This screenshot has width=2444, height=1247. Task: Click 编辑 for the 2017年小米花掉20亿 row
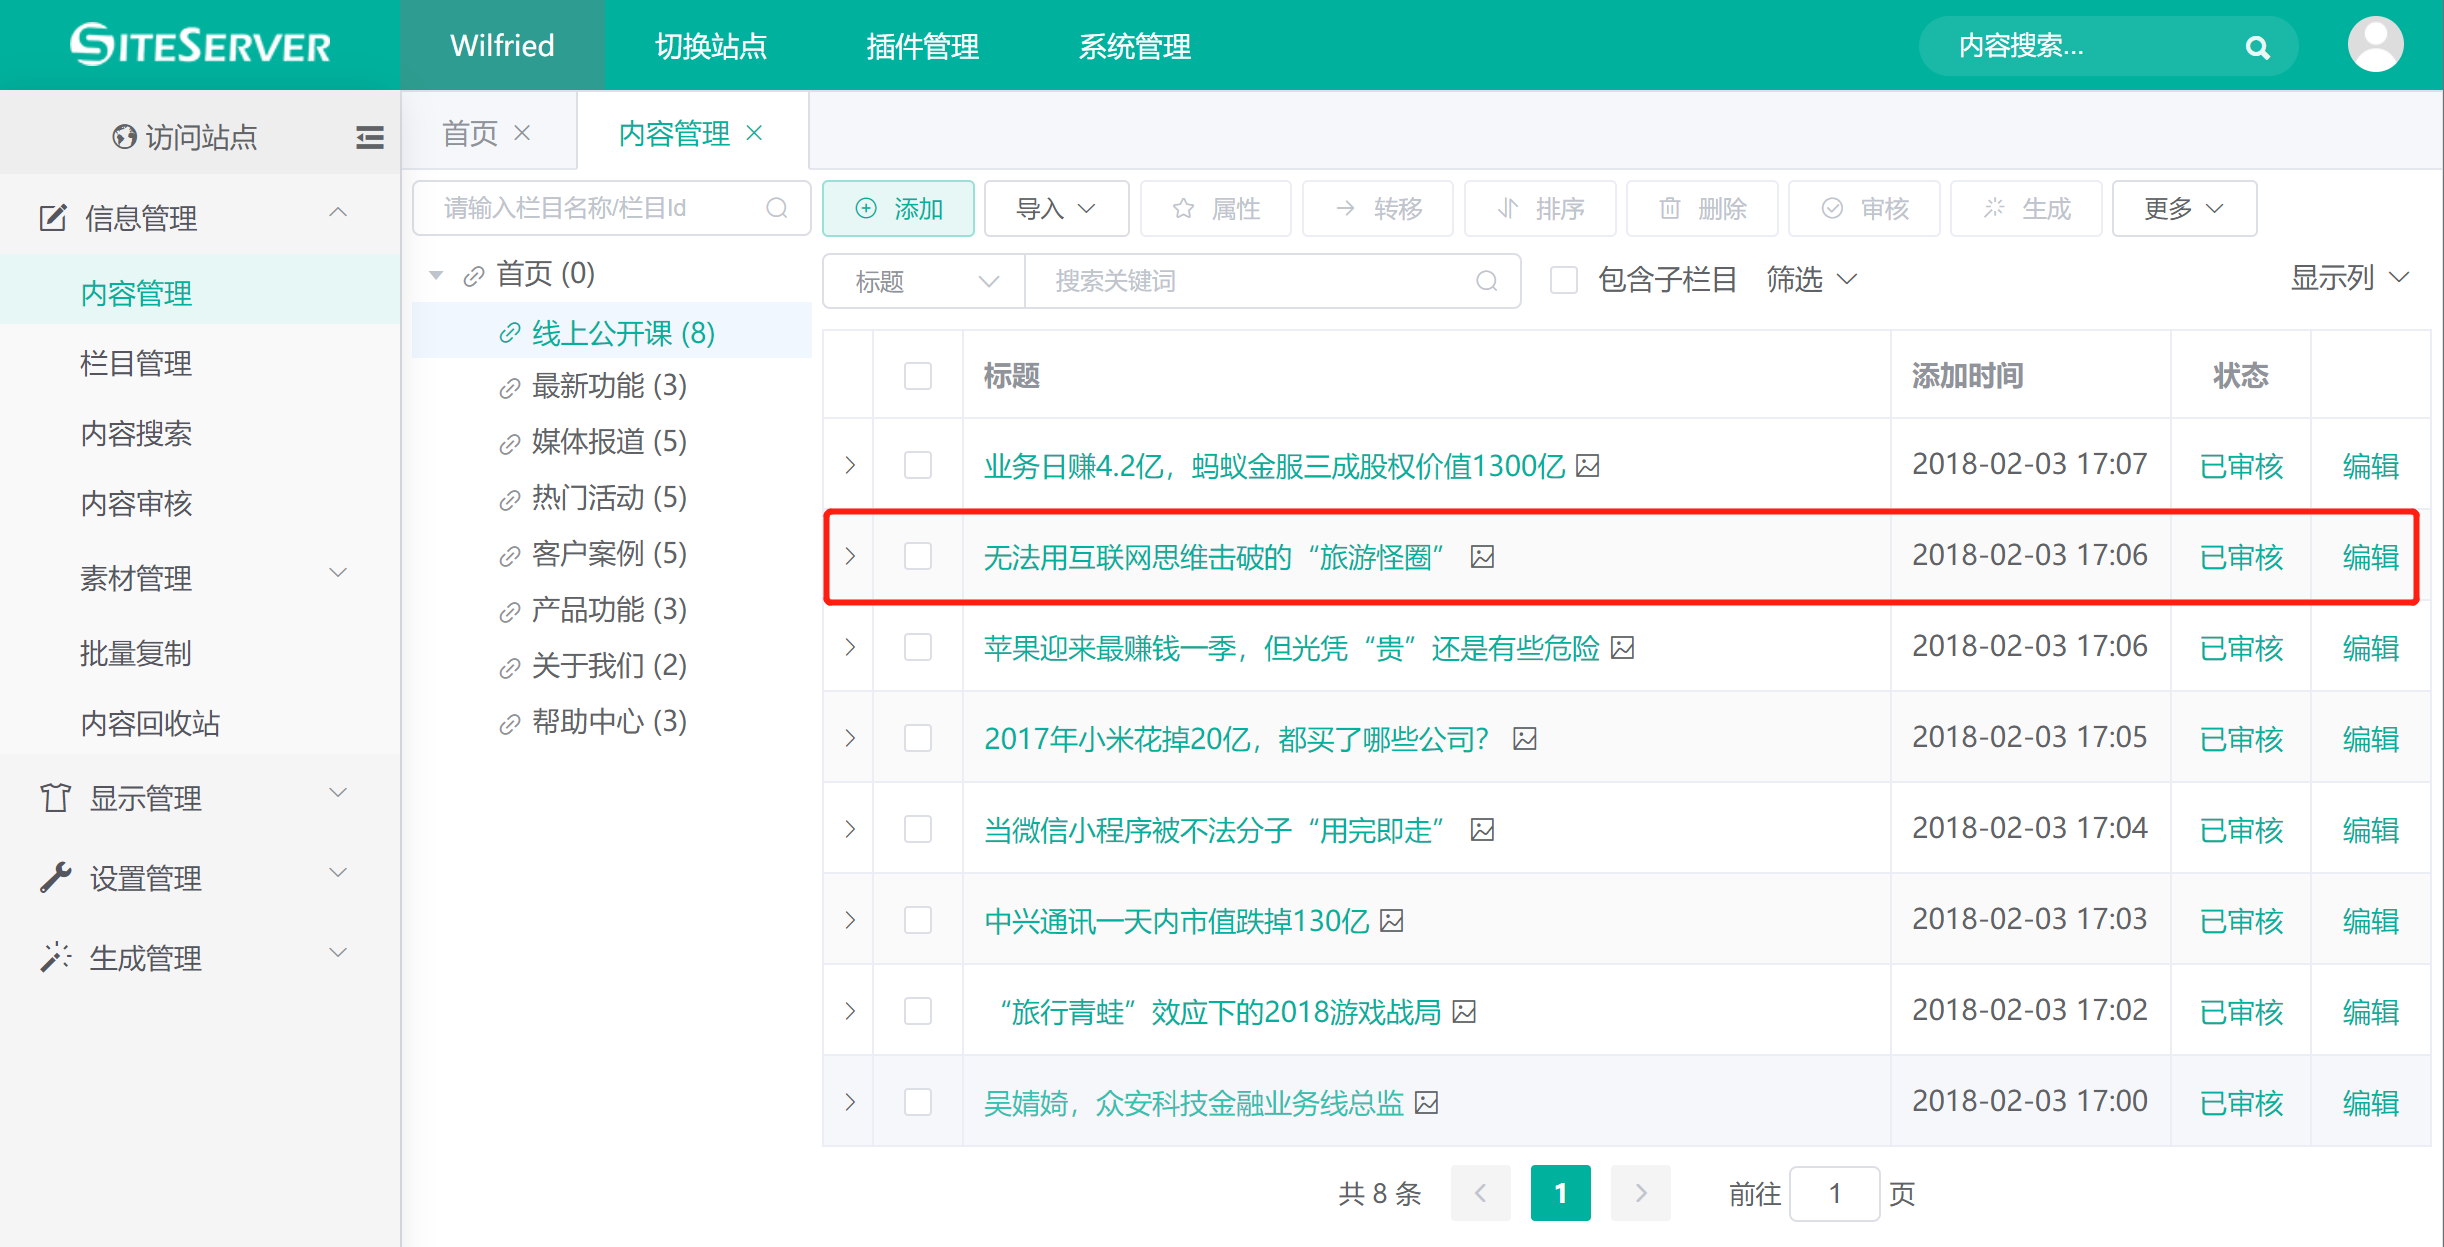click(2370, 738)
